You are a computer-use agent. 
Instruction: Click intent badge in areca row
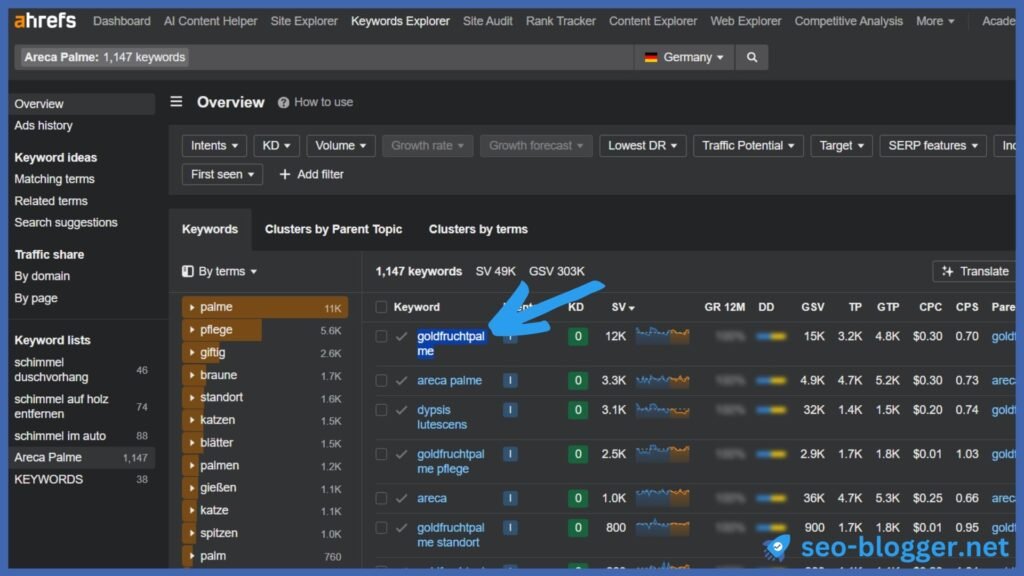point(510,498)
